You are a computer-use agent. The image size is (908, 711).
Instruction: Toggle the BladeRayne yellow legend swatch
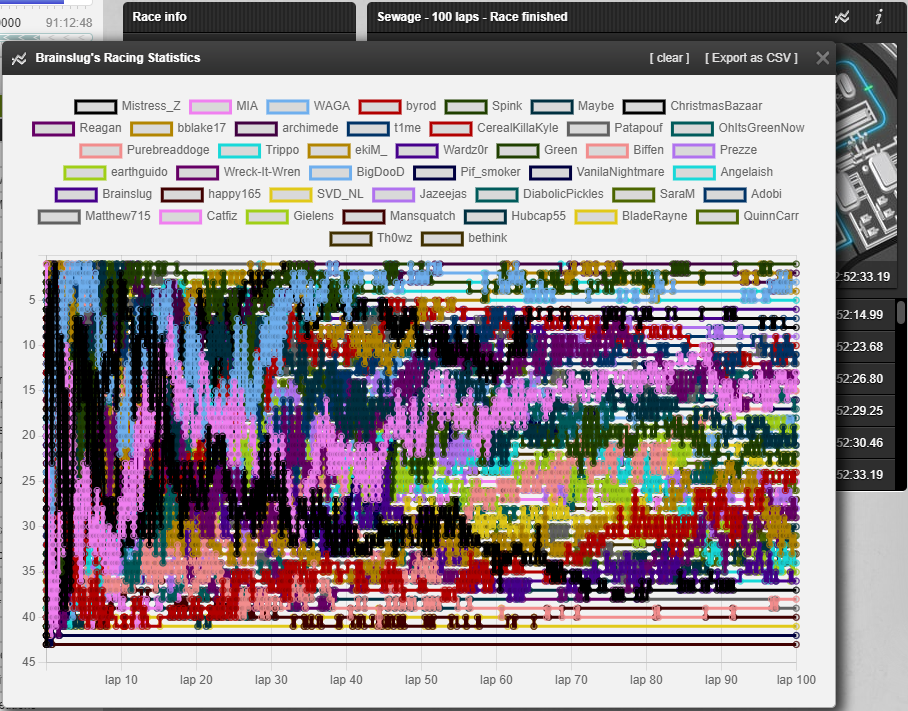click(x=596, y=217)
